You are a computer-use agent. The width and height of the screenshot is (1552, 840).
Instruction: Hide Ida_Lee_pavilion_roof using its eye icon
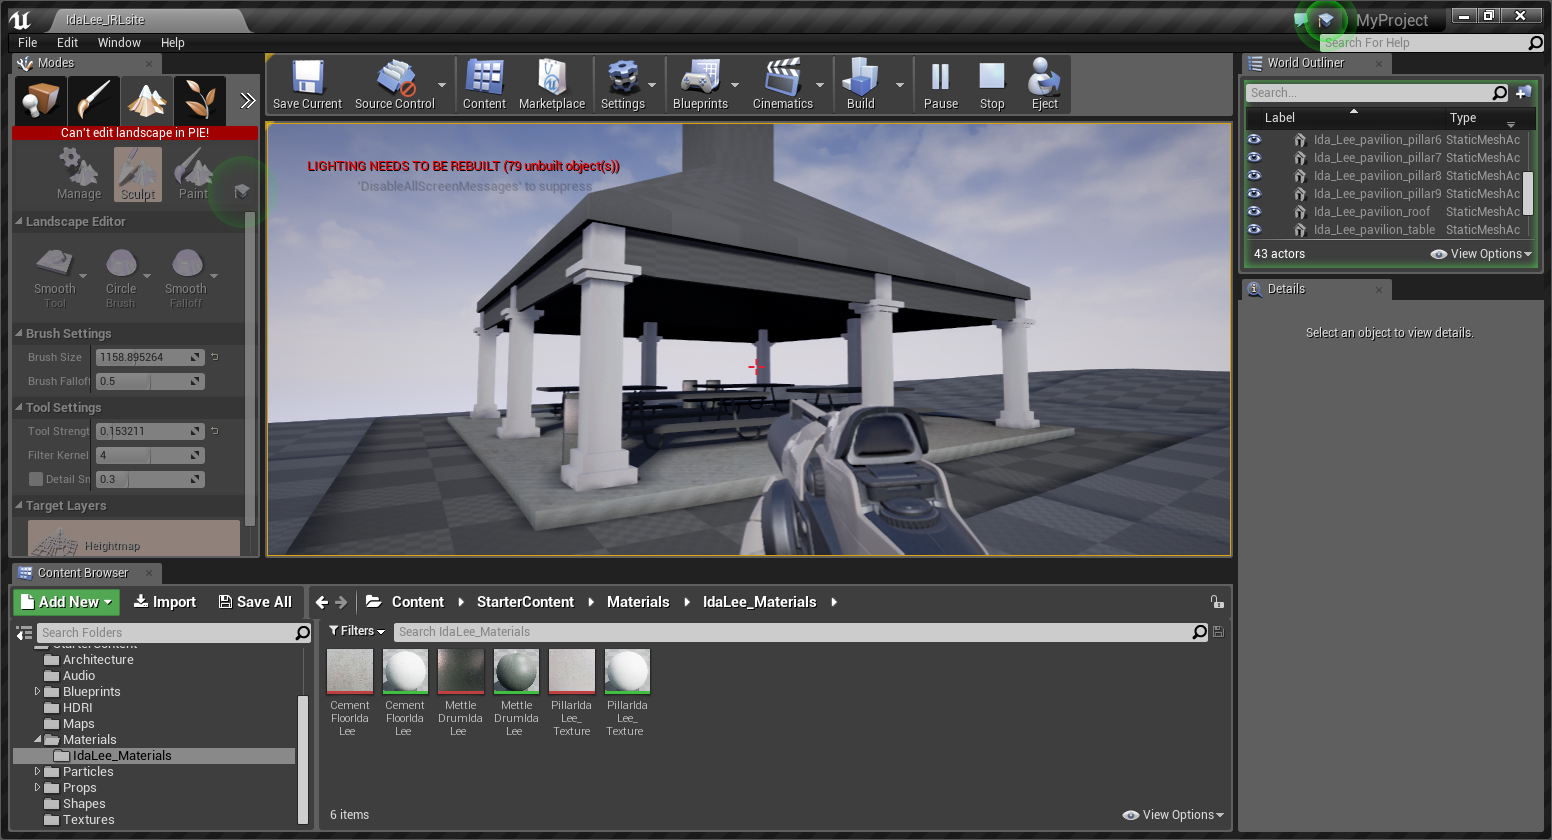[x=1254, y=212]
